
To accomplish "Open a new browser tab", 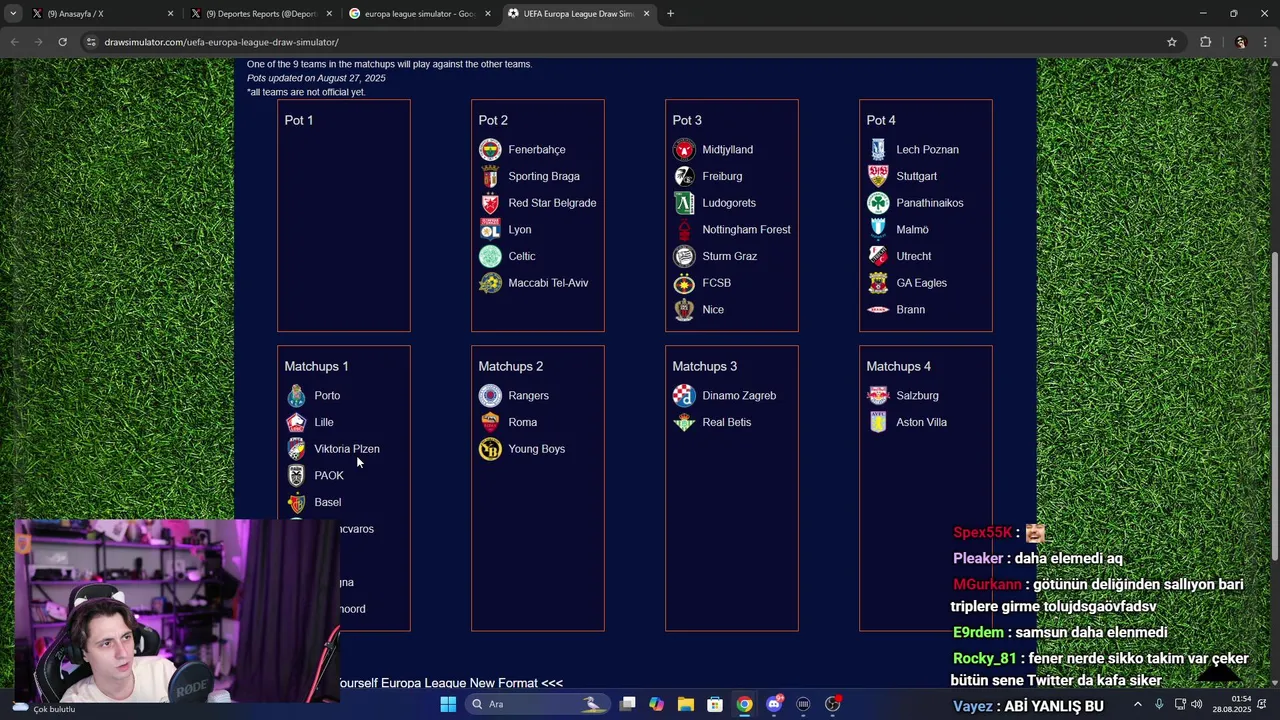I will [x=670, y=14].
